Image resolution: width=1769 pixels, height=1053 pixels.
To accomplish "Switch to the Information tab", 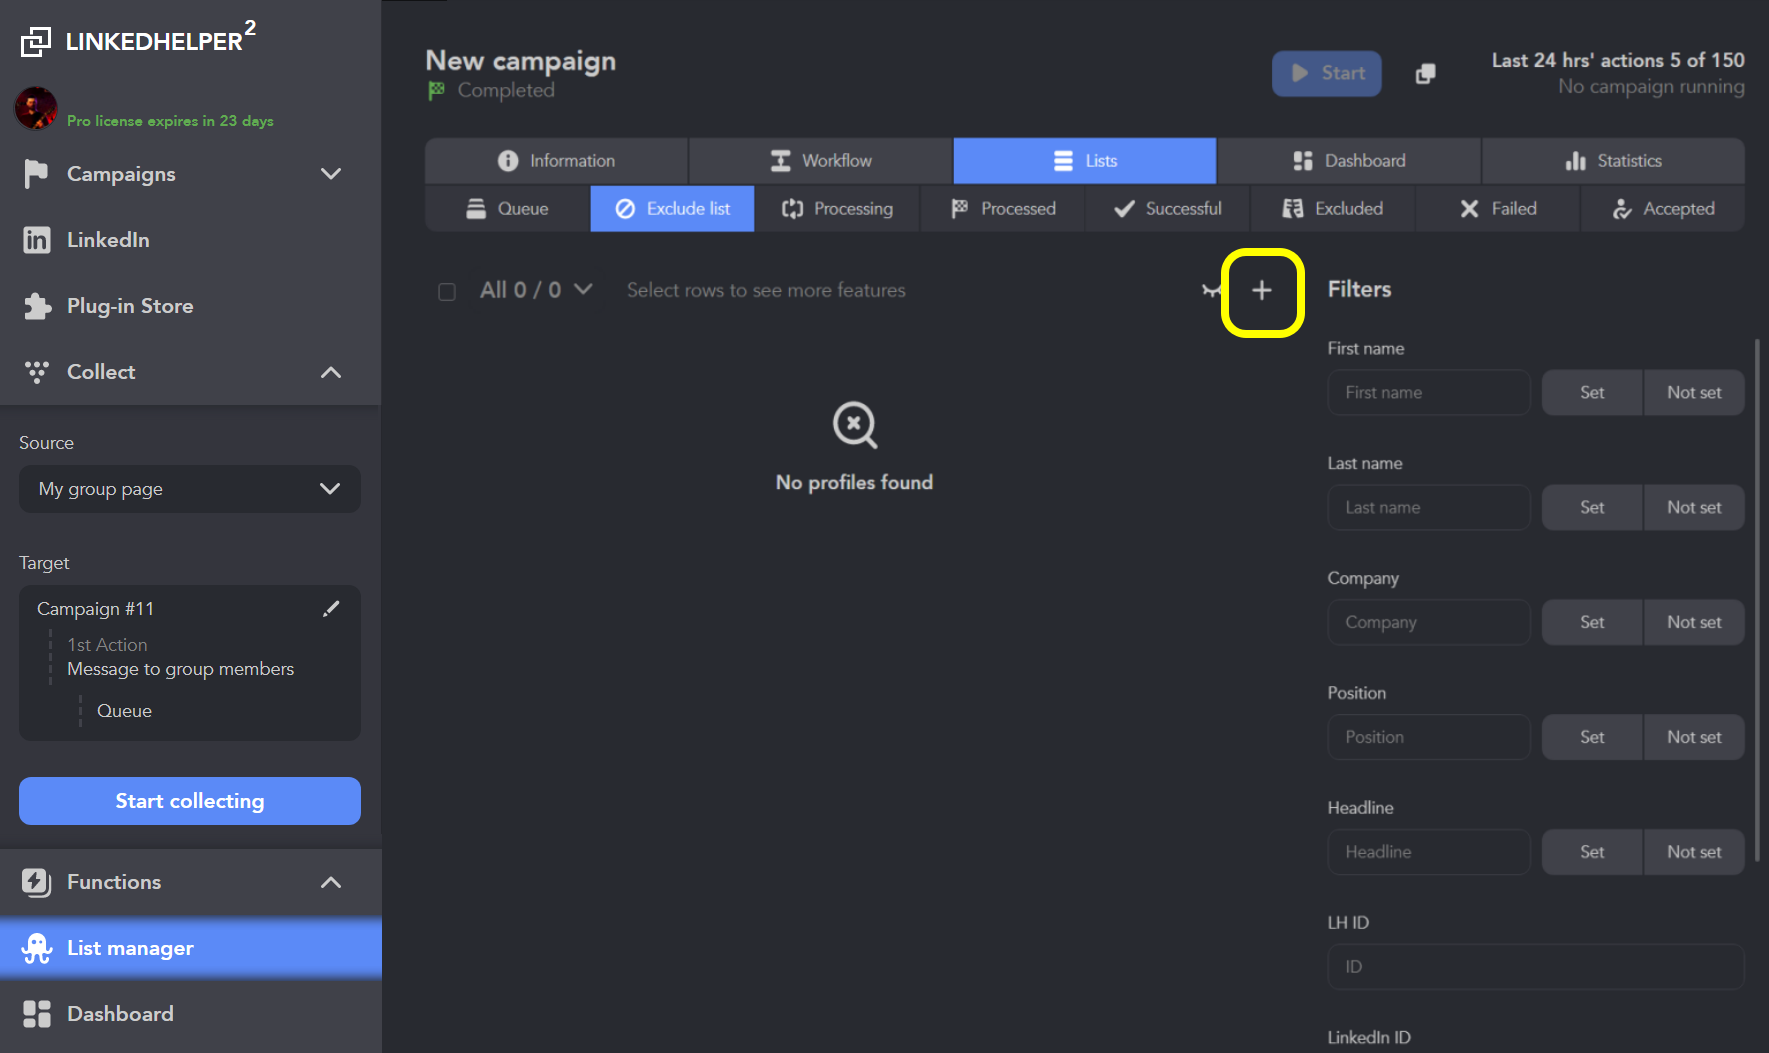I will pyautogui.click(x=556, y=161).
